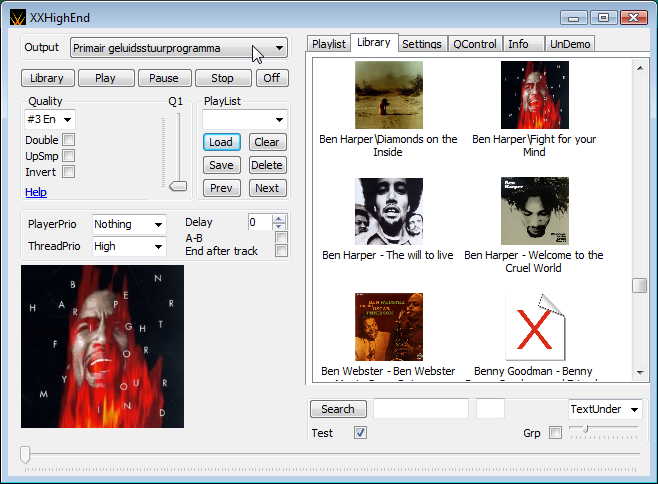Click the Load playlist button
The height and width of the screenshot is (484, 658).
pyautogui.click(x=222, y=142)
